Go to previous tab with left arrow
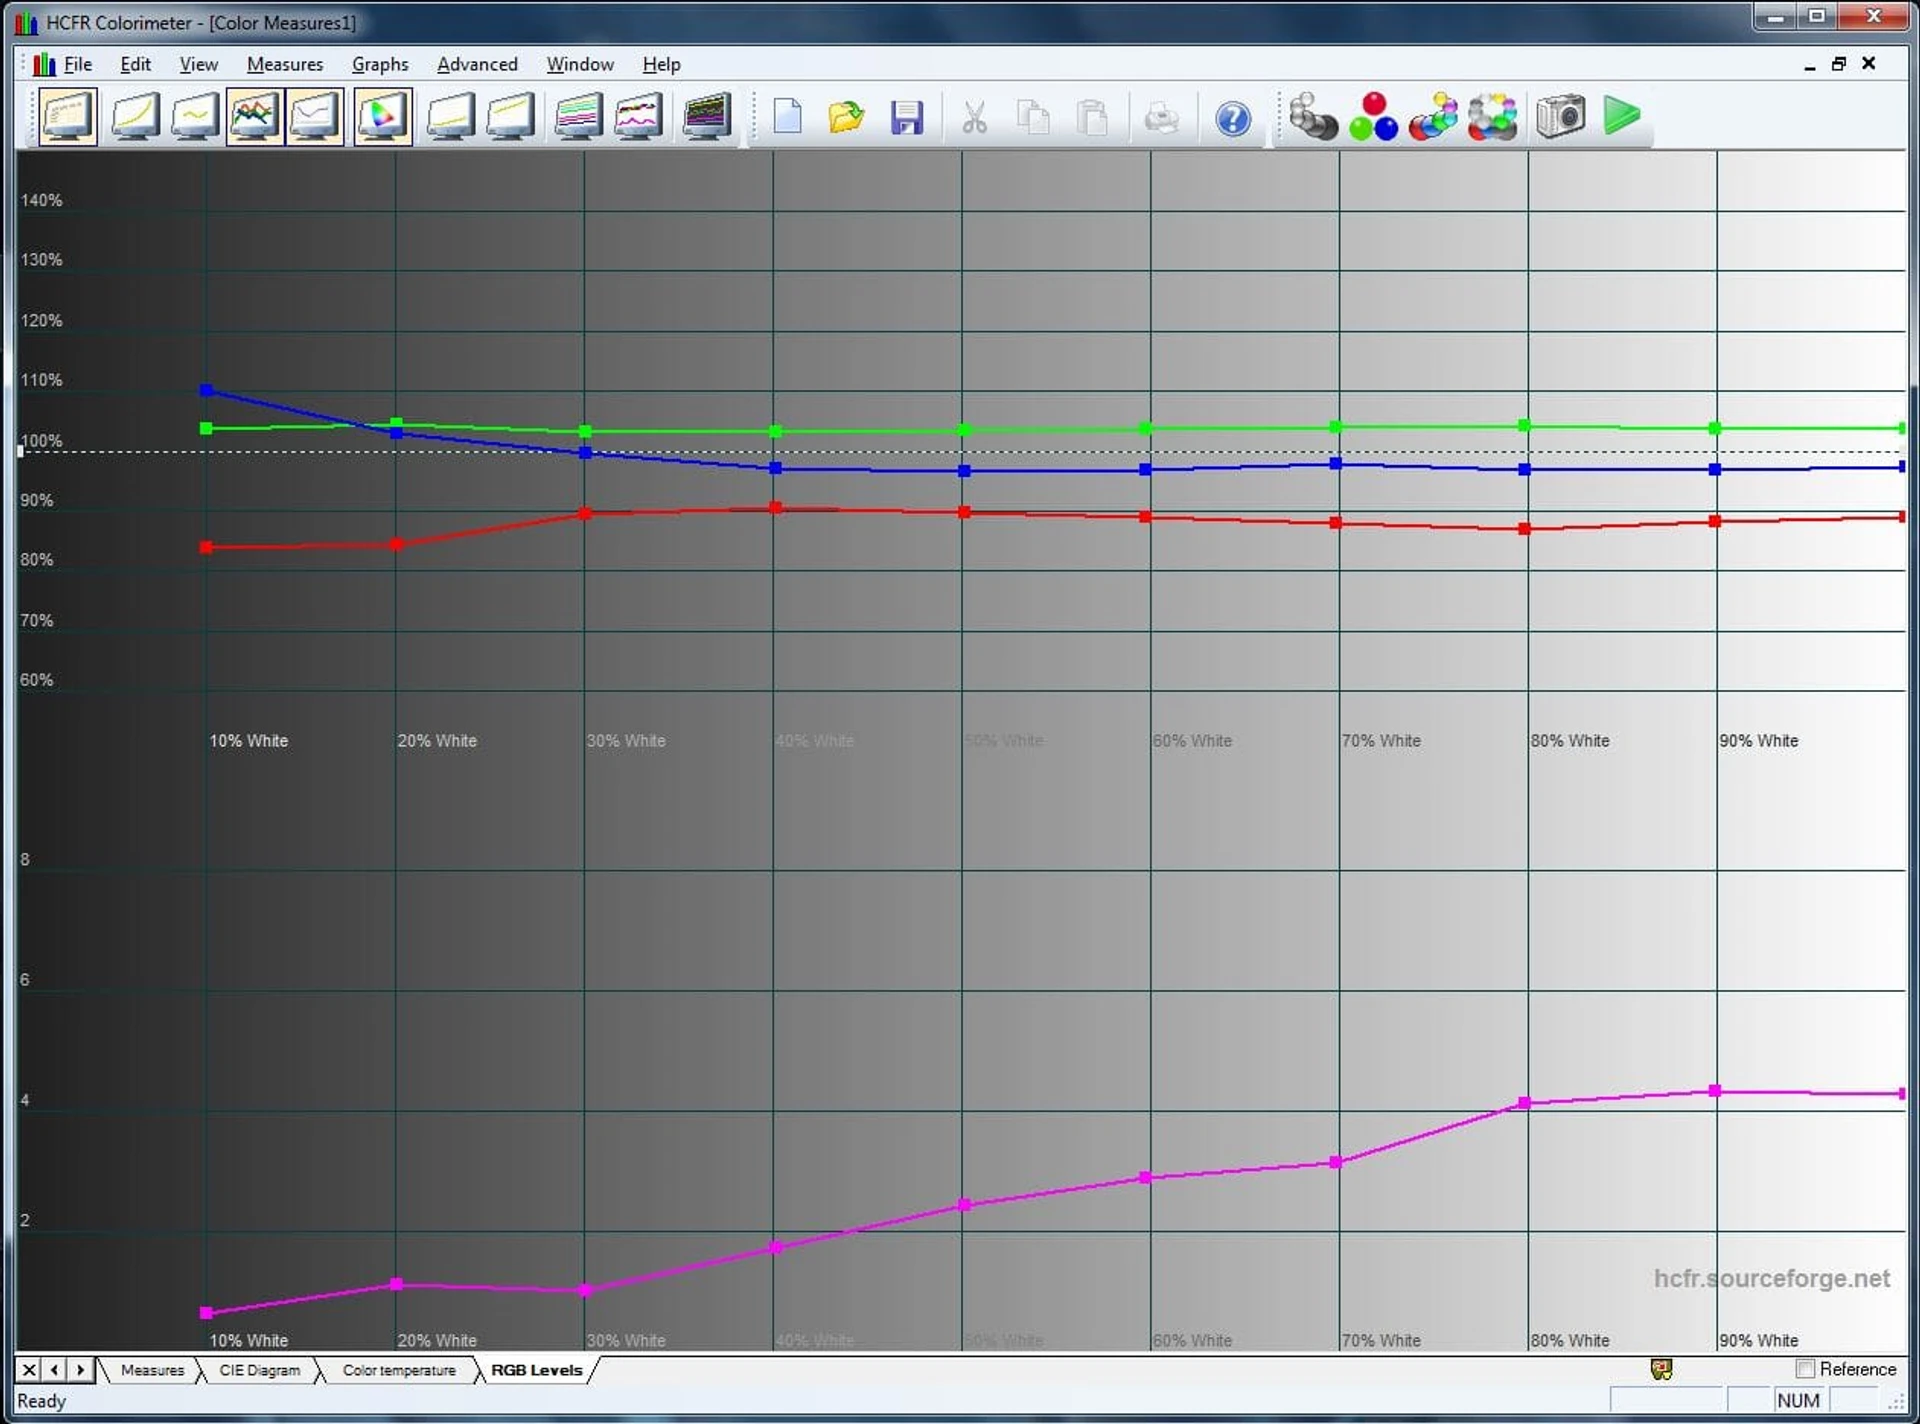 (55, 1370)
